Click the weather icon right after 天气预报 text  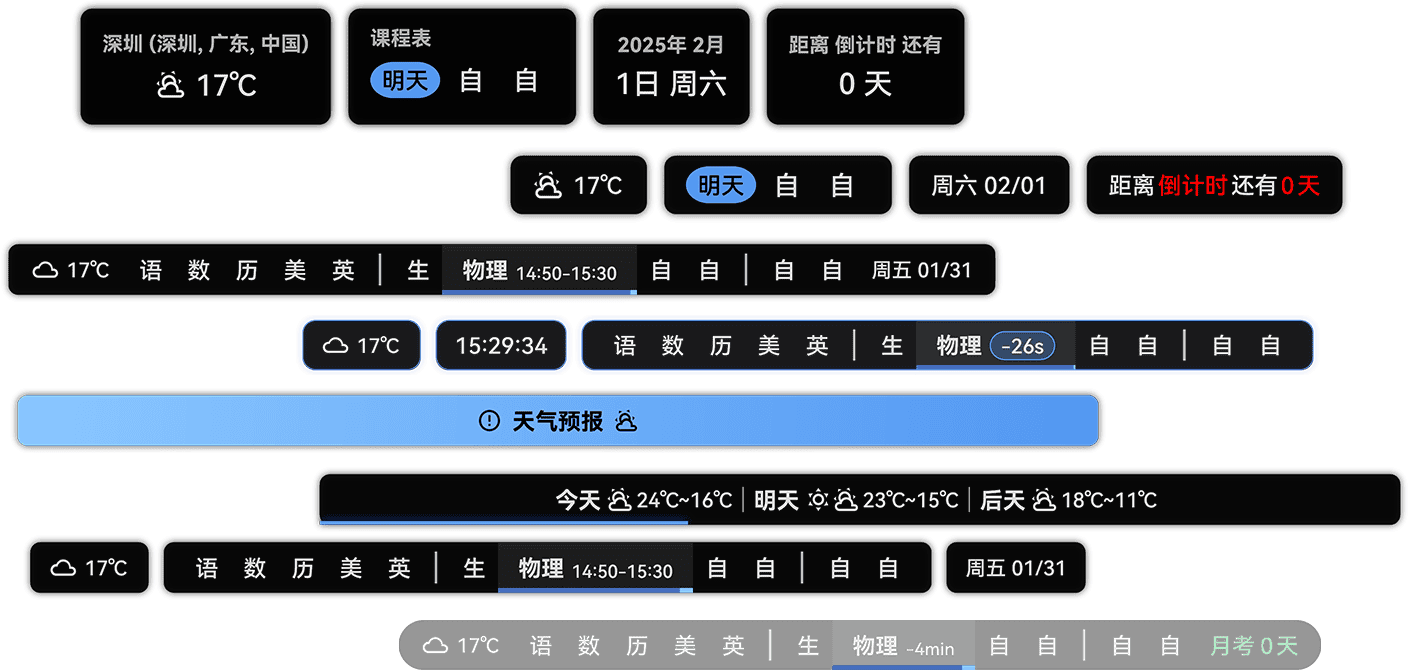coord(626,421)
